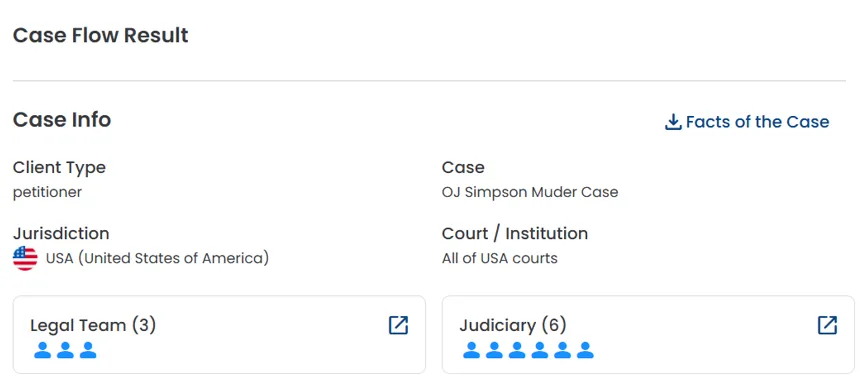Select fourth Judiciary member icon
866x381 pixels.
tap(540, 350)
